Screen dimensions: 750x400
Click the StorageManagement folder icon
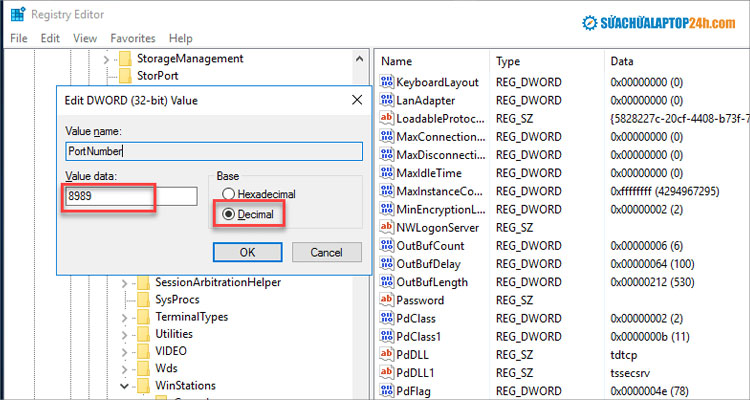point(125,59)
